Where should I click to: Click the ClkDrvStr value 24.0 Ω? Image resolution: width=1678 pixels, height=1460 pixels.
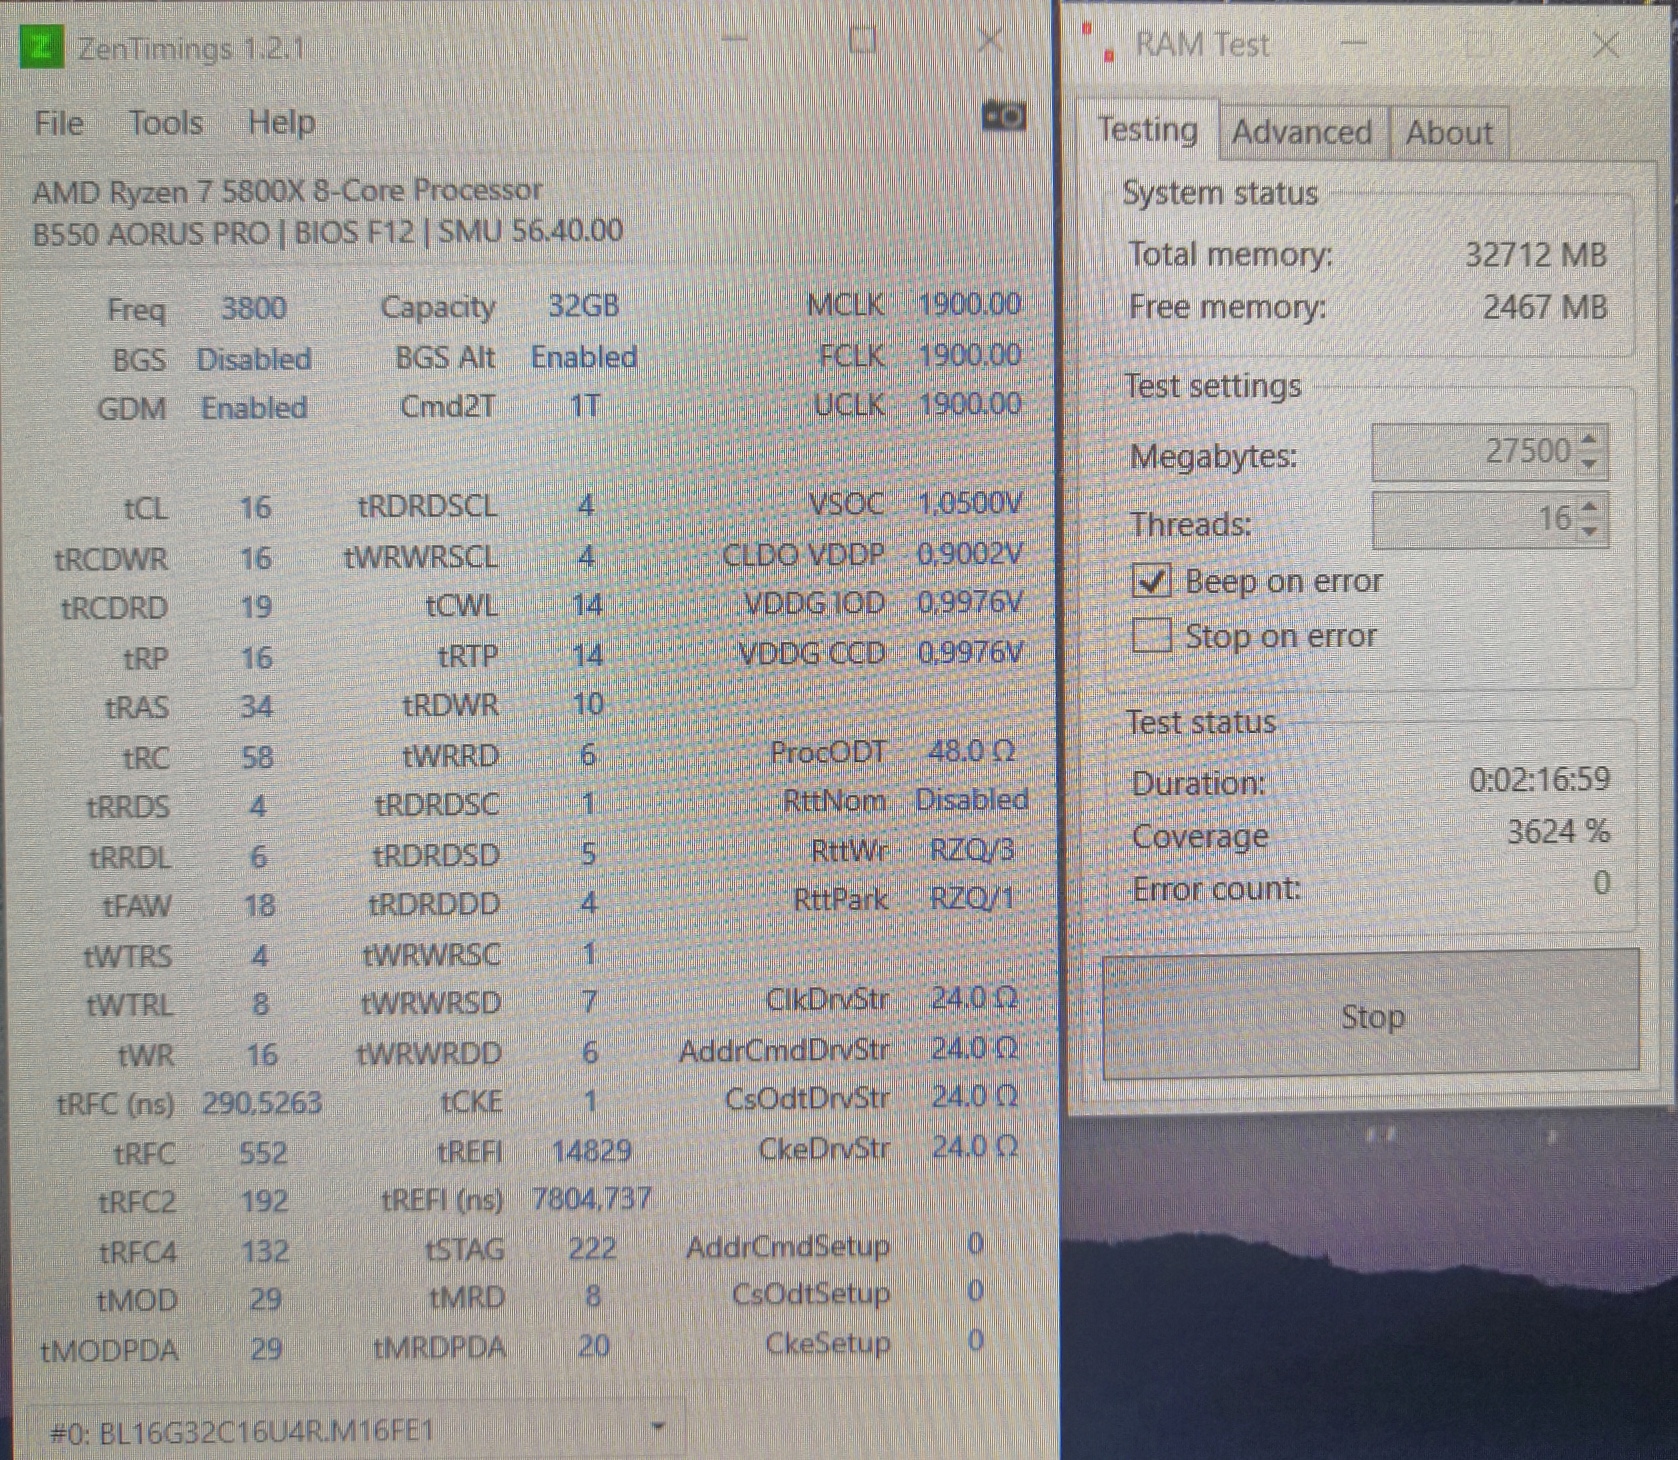[x=975, y=998]
